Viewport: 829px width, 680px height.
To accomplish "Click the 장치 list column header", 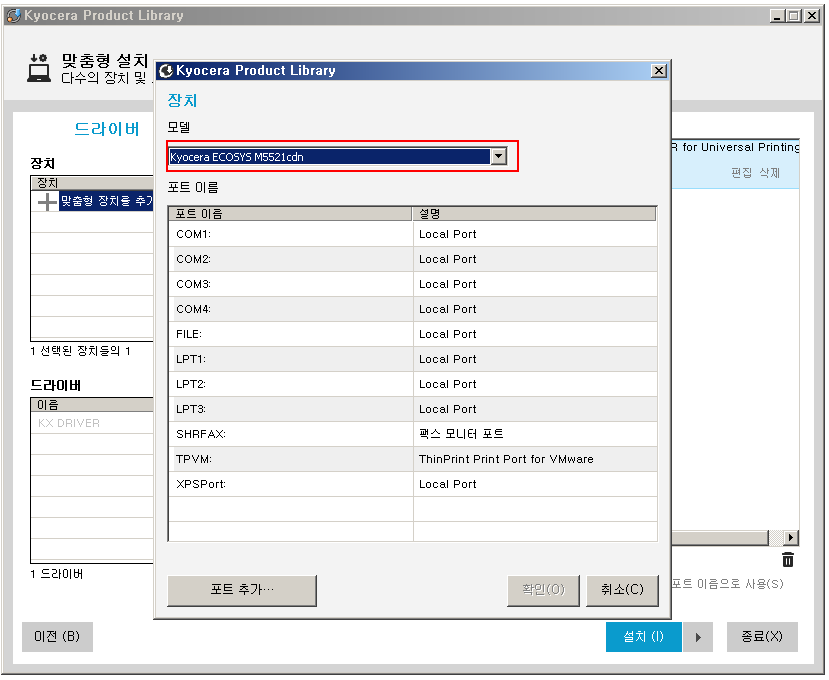I will pos(93,183).
